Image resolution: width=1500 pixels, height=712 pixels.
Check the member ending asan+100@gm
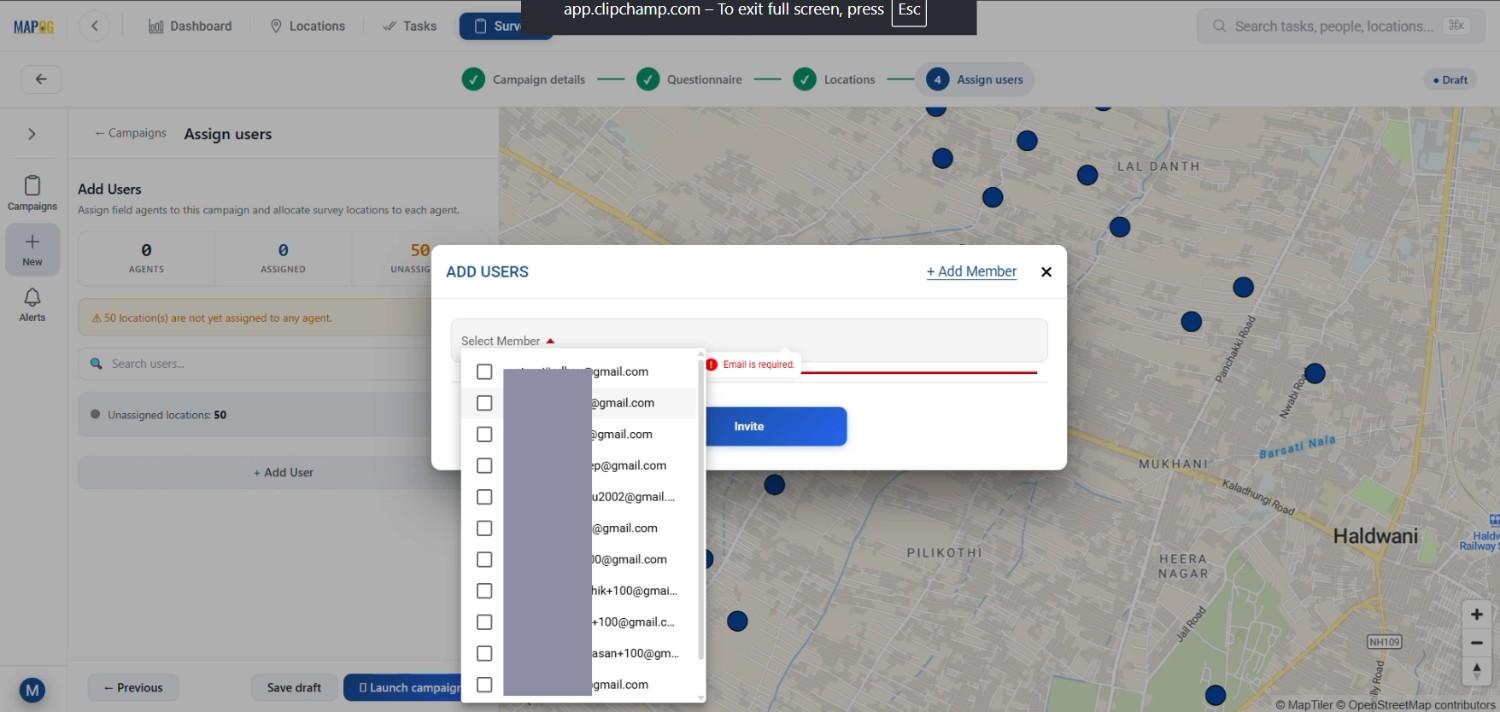484,653
